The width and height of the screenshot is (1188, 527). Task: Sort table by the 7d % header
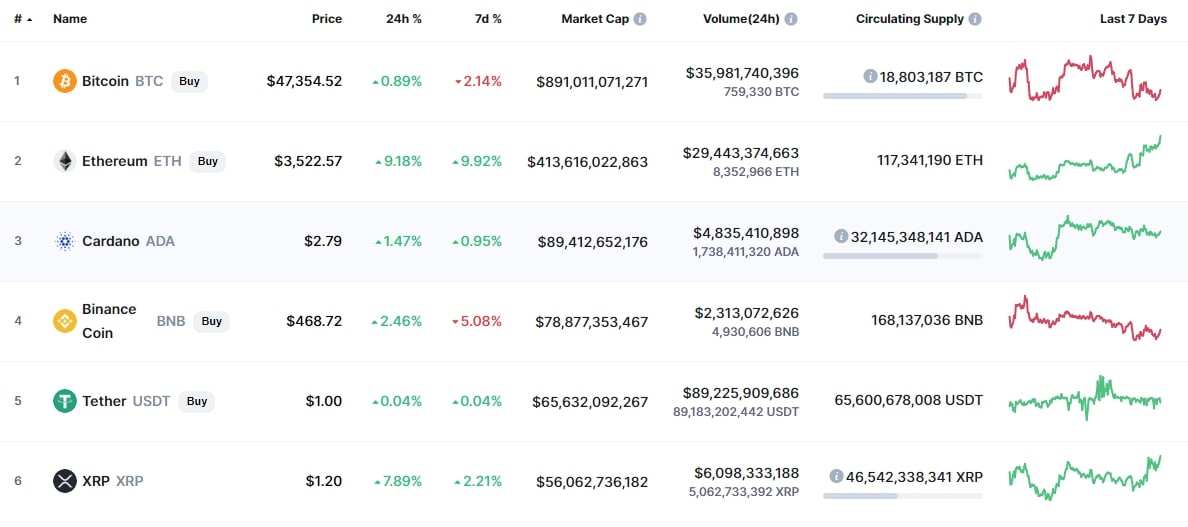[x=487, y=19]
